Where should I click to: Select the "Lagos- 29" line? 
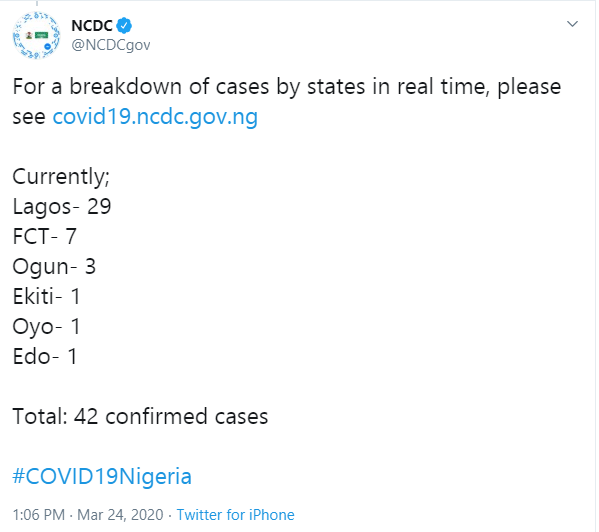62,207
